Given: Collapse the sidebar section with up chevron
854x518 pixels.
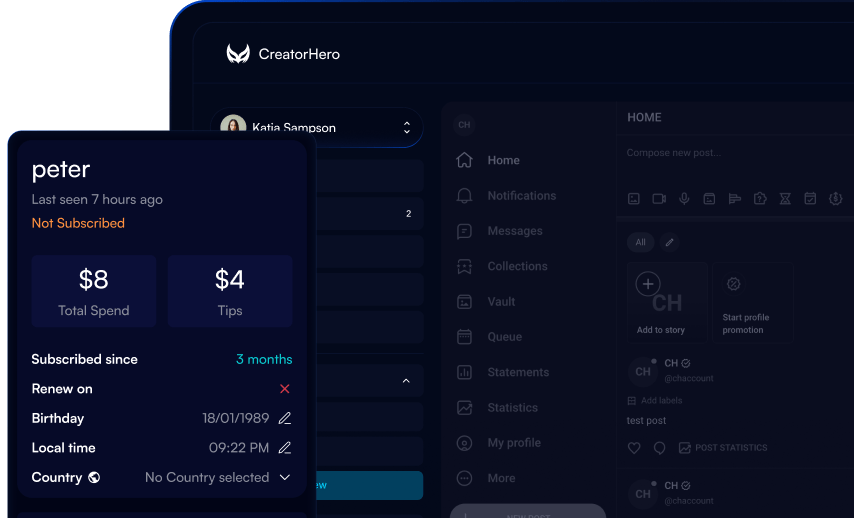Looking at the screenshot, I should pos(406,381).
